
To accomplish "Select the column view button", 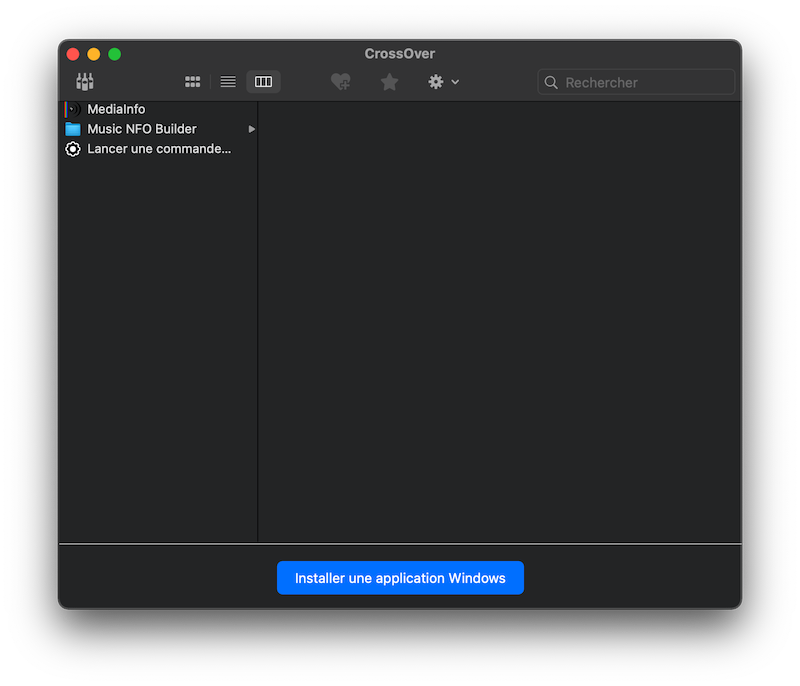I will 263,82.
